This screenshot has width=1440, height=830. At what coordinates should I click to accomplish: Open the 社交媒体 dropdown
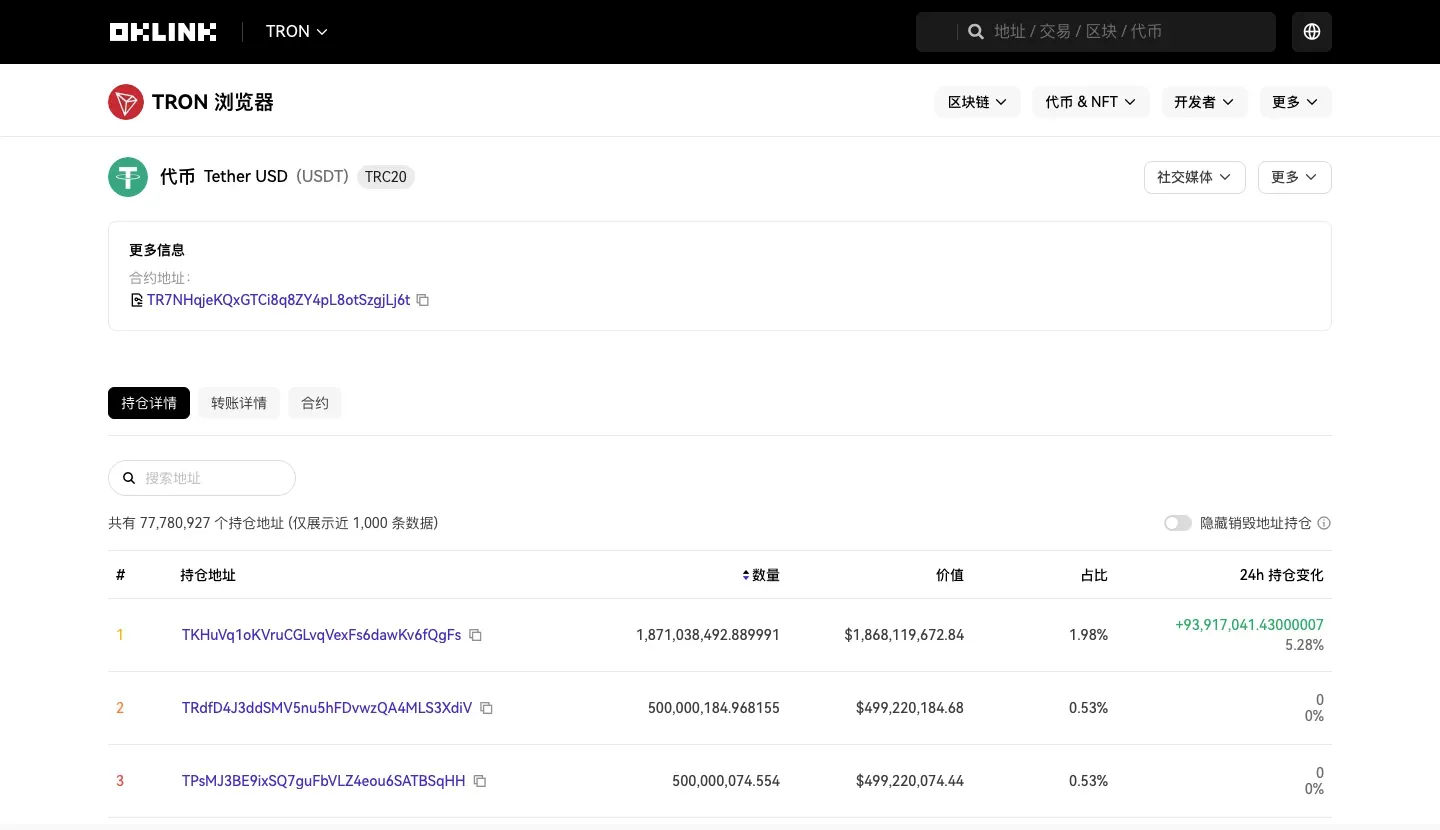[x=1194, y=177]
